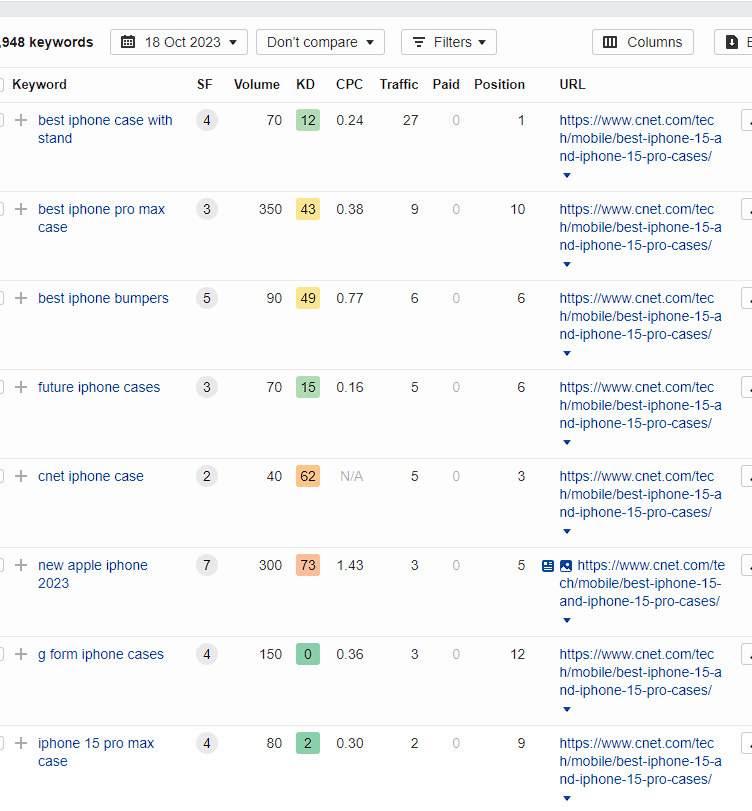Image resolution: width=752 pixels, height=811 pixels.
Task: Open keyword 'new apple iphone 2023'
Action: click(x=93, y=574)
